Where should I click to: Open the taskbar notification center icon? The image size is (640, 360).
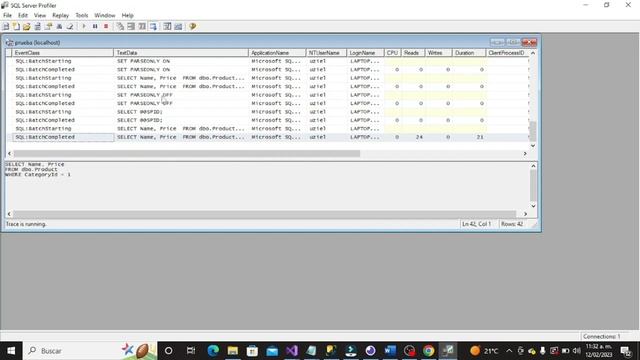[x=626, y=351]
